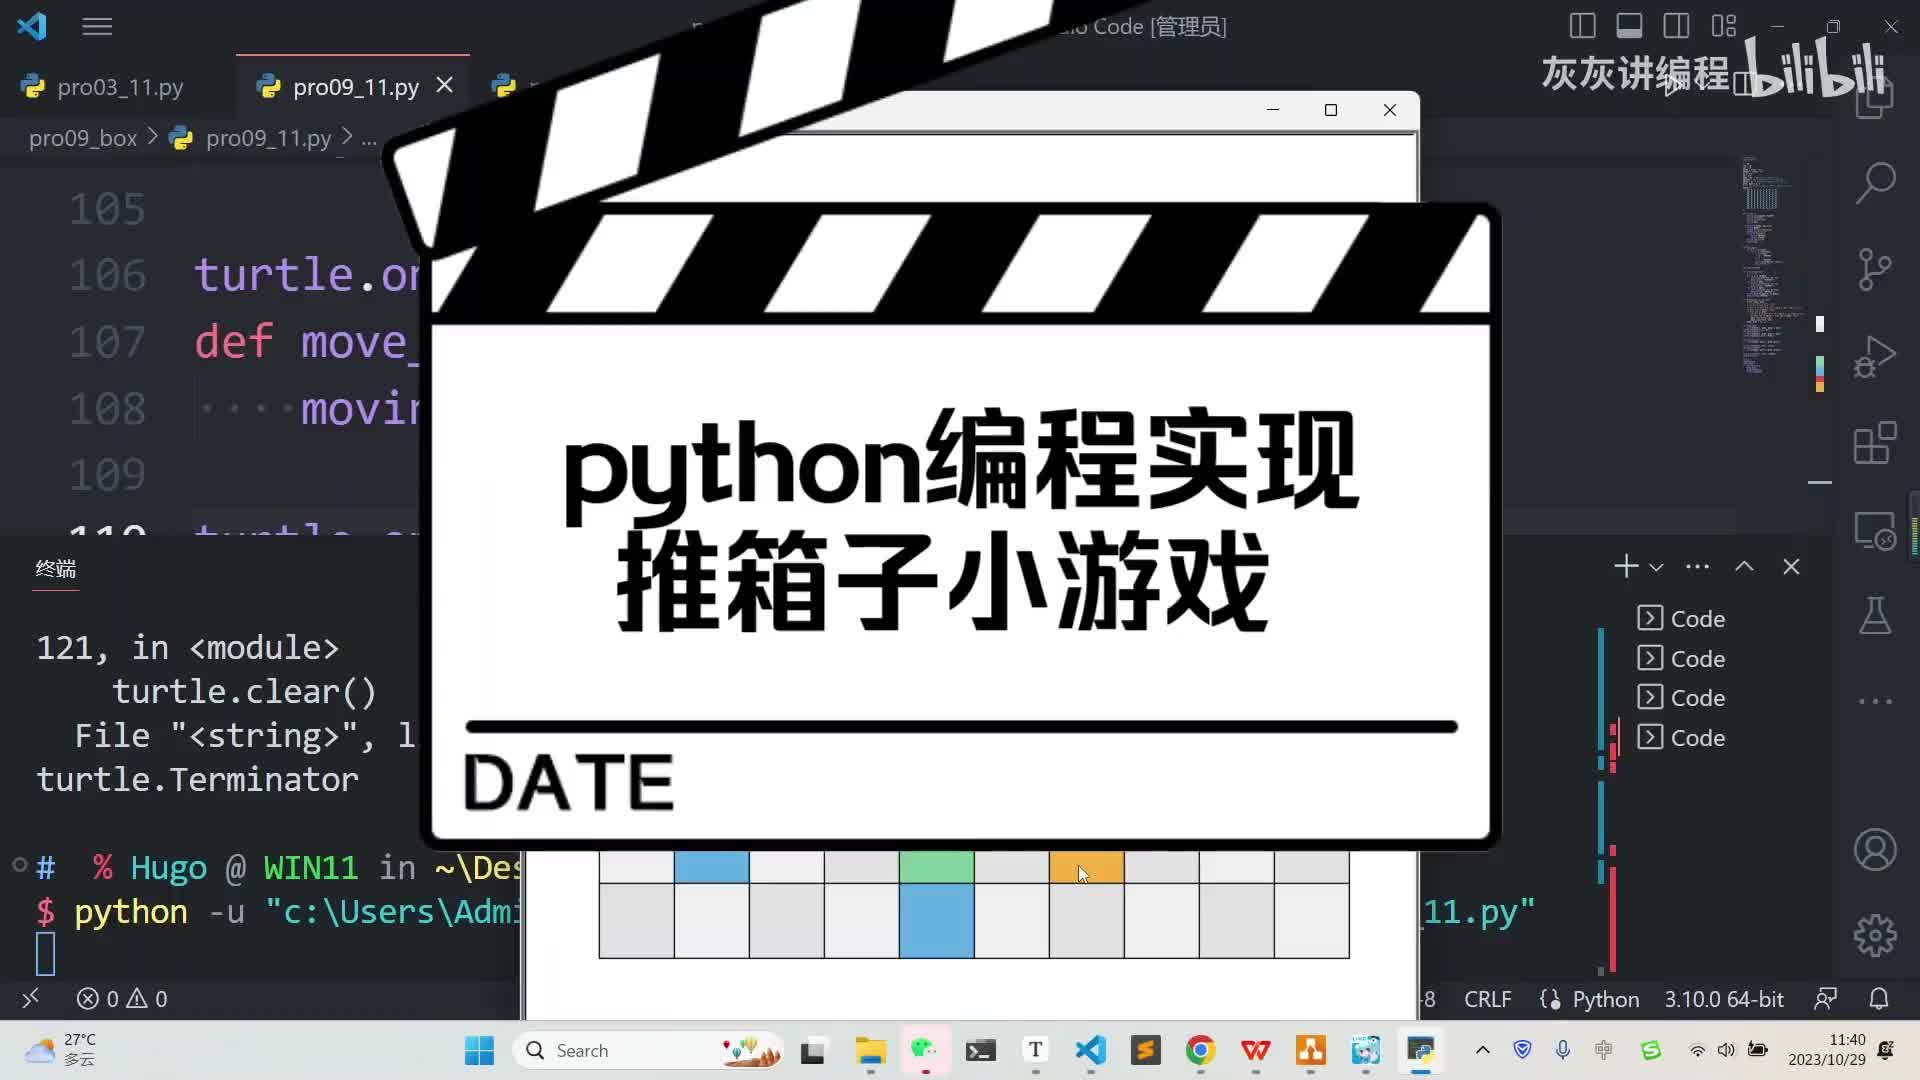Click the 'turtle.Terminator' terminal output line

tap(197, 780)
